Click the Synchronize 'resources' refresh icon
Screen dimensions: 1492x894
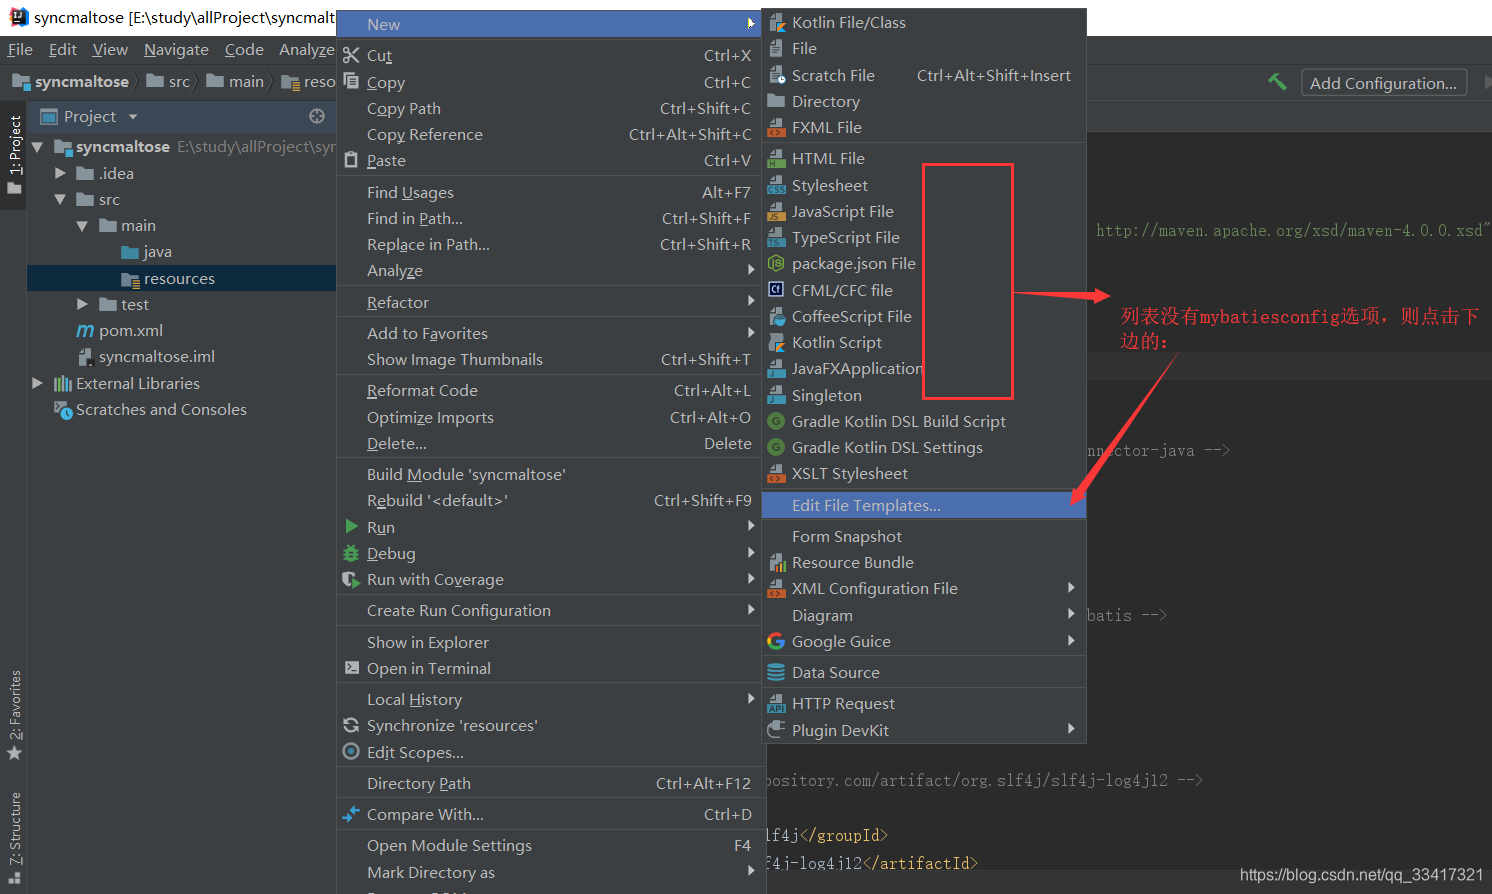351,725
